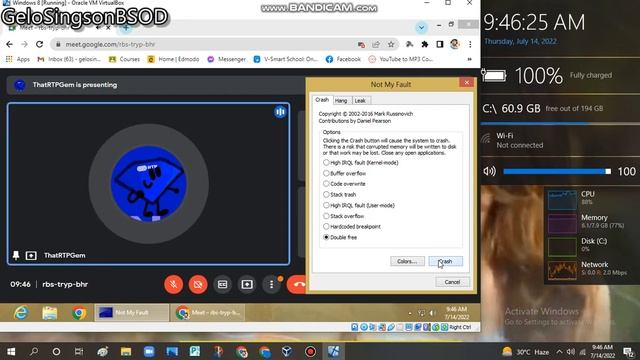The height and width of the screenshot is (360, 640).
Task: Mute microphone button in Meet
Action: [173, 284]
